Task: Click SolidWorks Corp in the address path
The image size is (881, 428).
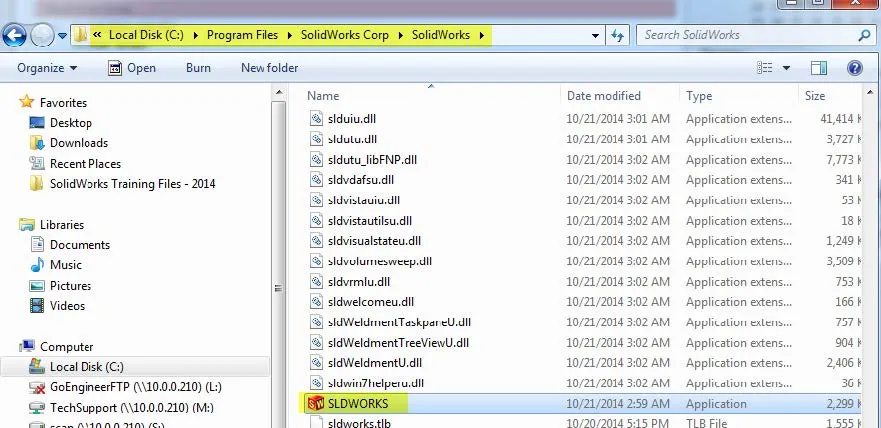Action: point(344,35)
